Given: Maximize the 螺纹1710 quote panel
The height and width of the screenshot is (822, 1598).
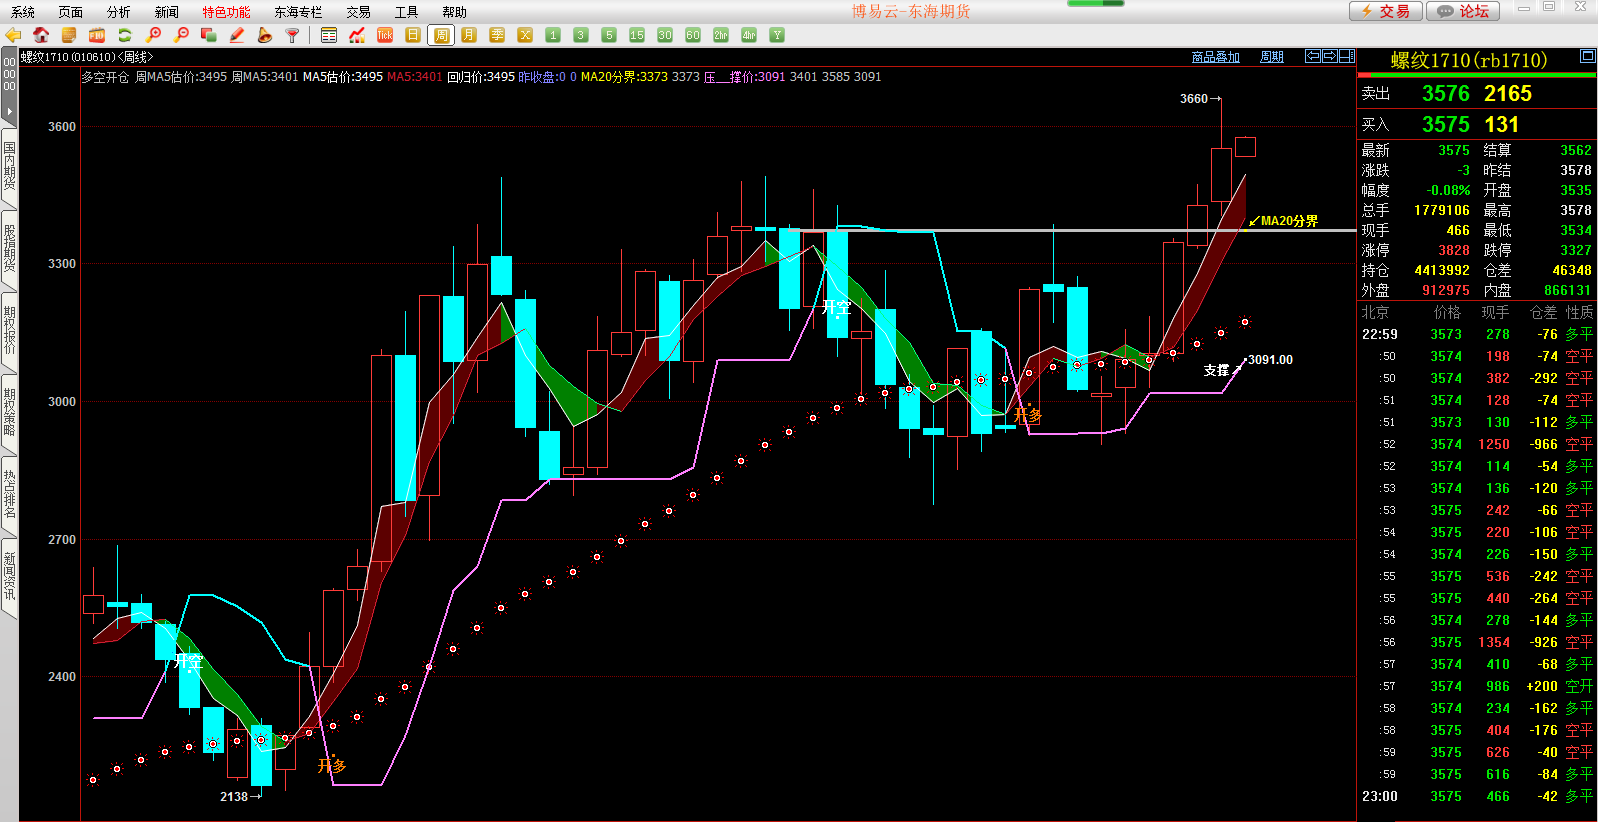Looking at the screenshot, I should tap(1587, 56).
